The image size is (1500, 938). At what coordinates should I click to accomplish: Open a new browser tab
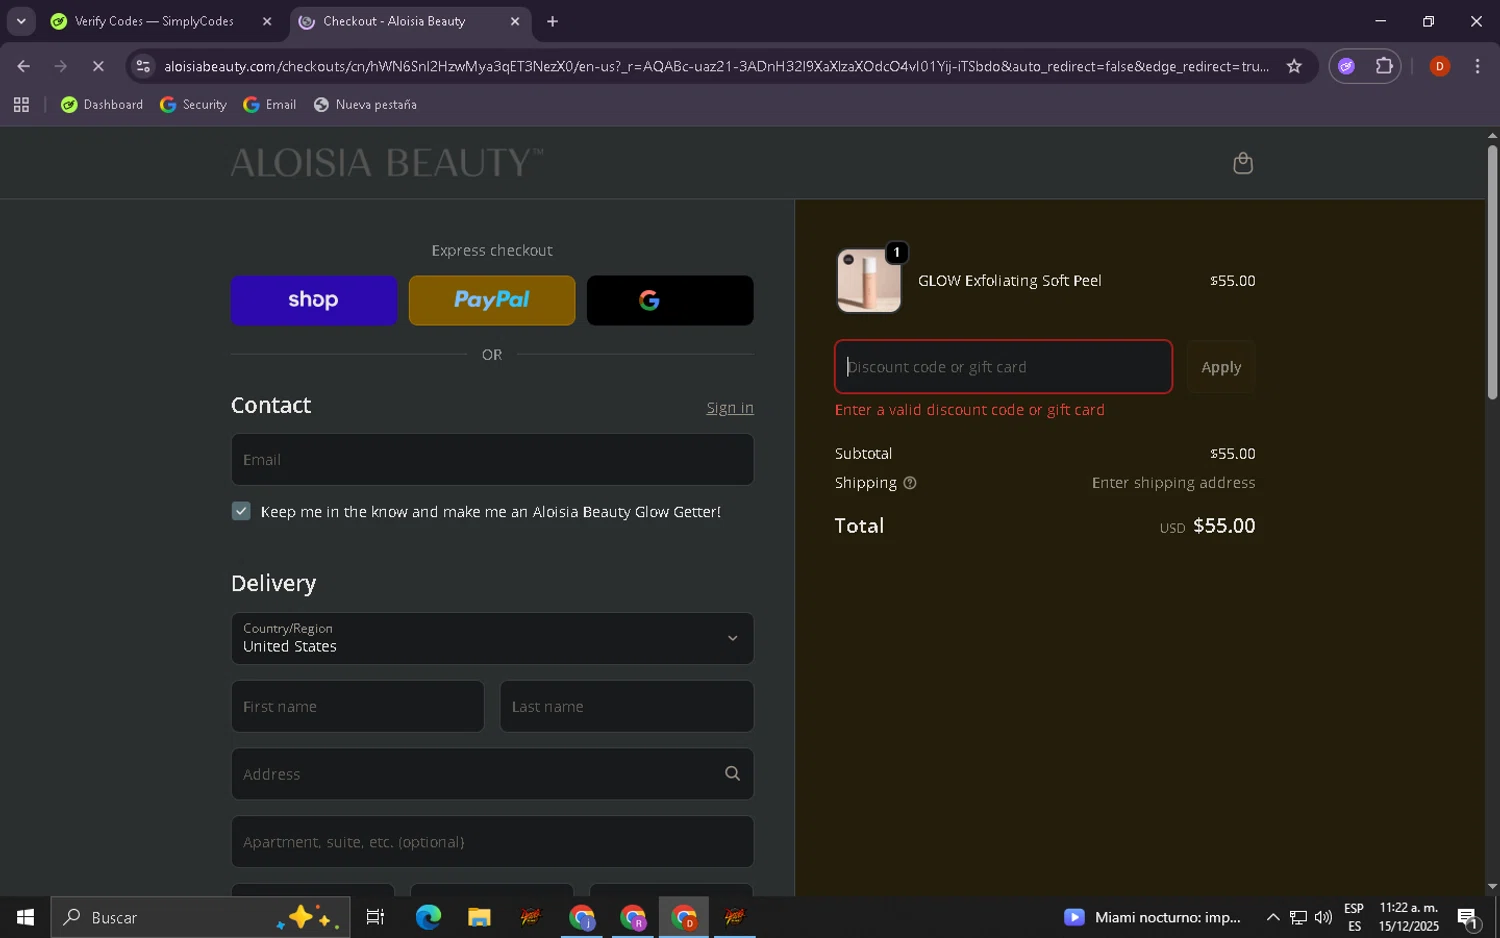click(552, 21)
